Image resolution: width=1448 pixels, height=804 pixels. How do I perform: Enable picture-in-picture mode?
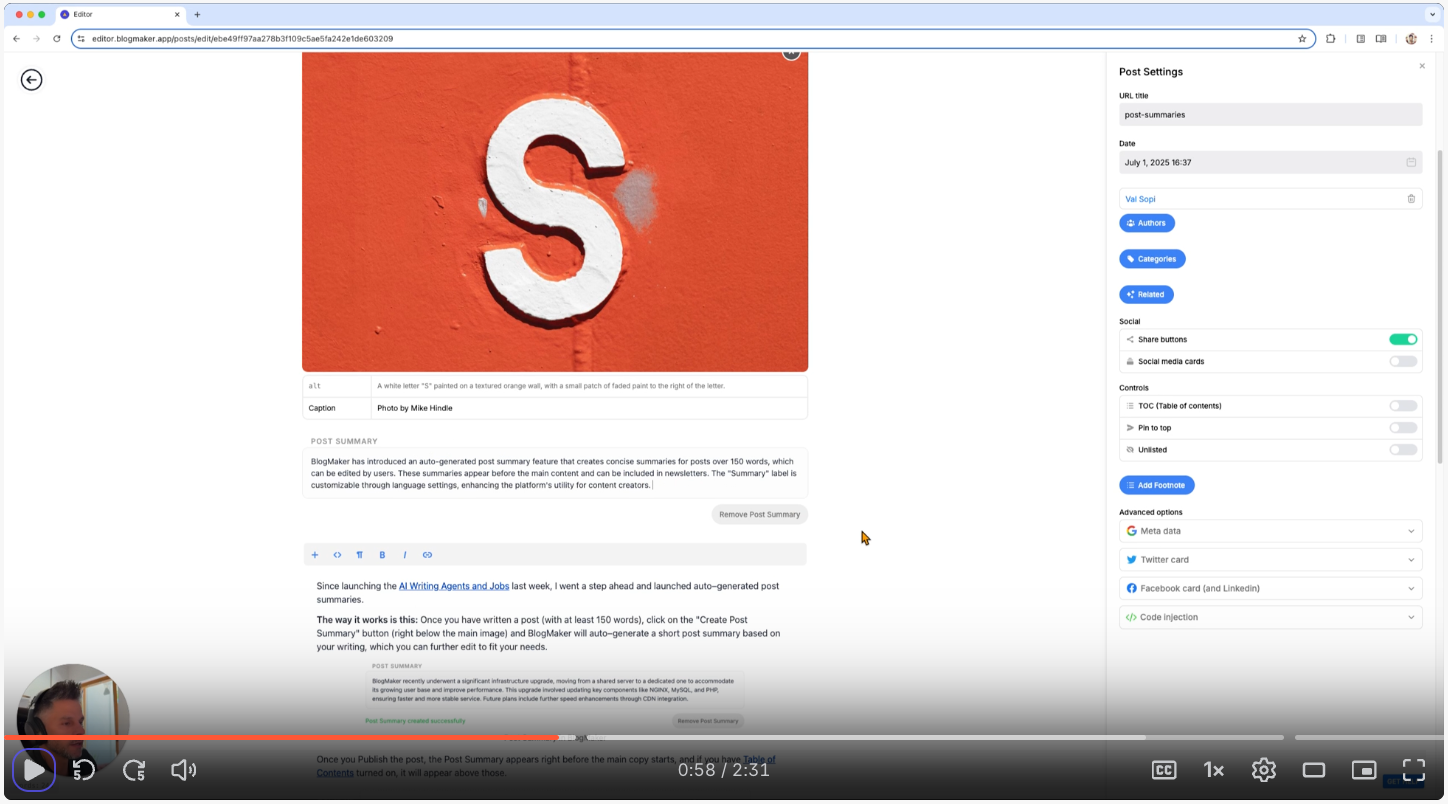click(x=1364, y=770)
